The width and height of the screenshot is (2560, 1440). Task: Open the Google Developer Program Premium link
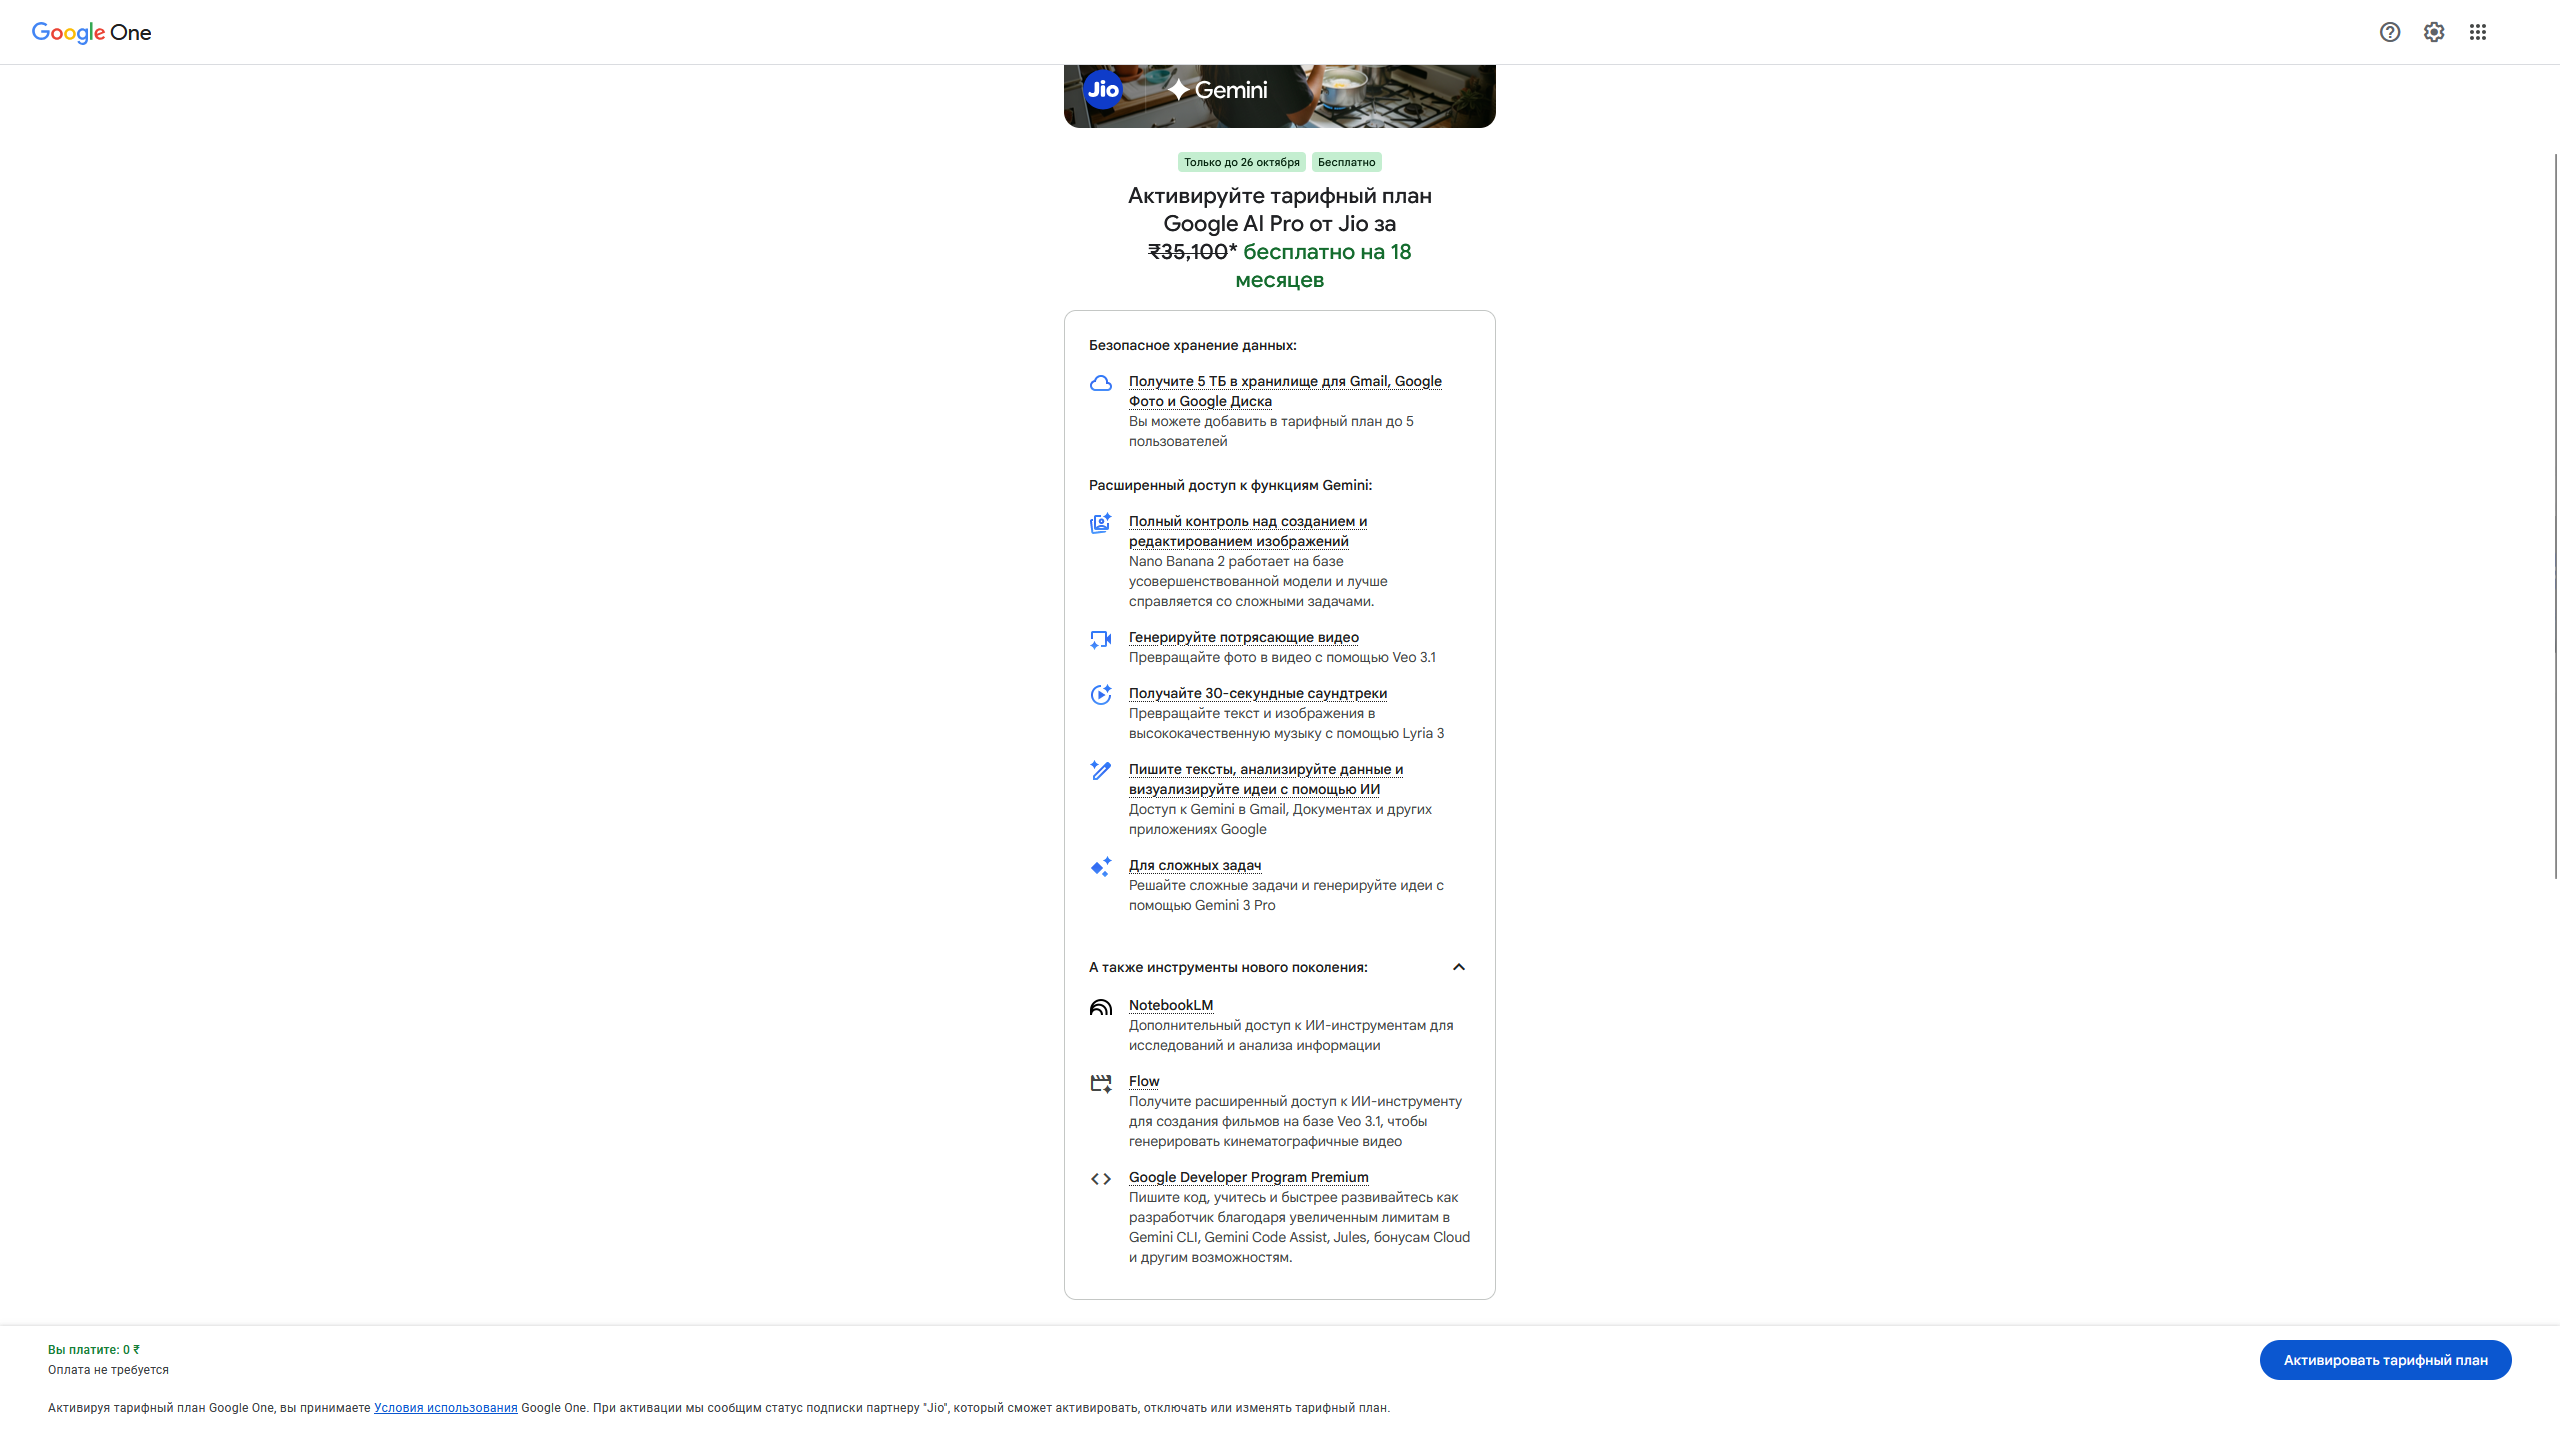click(x=1249, y=1177)
